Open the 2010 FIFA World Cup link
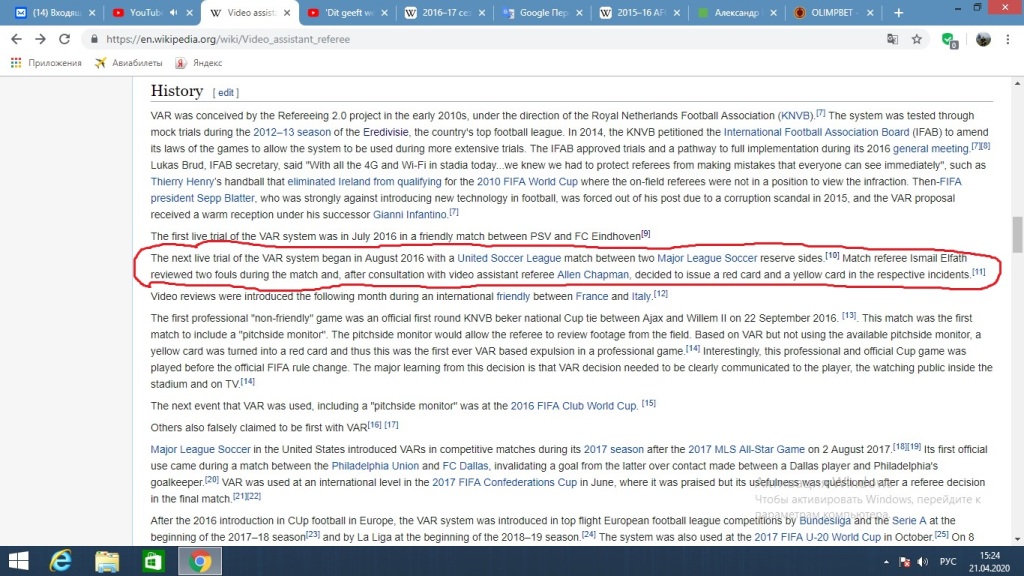Screen dimensions: 1024x576 pos(527,182)
